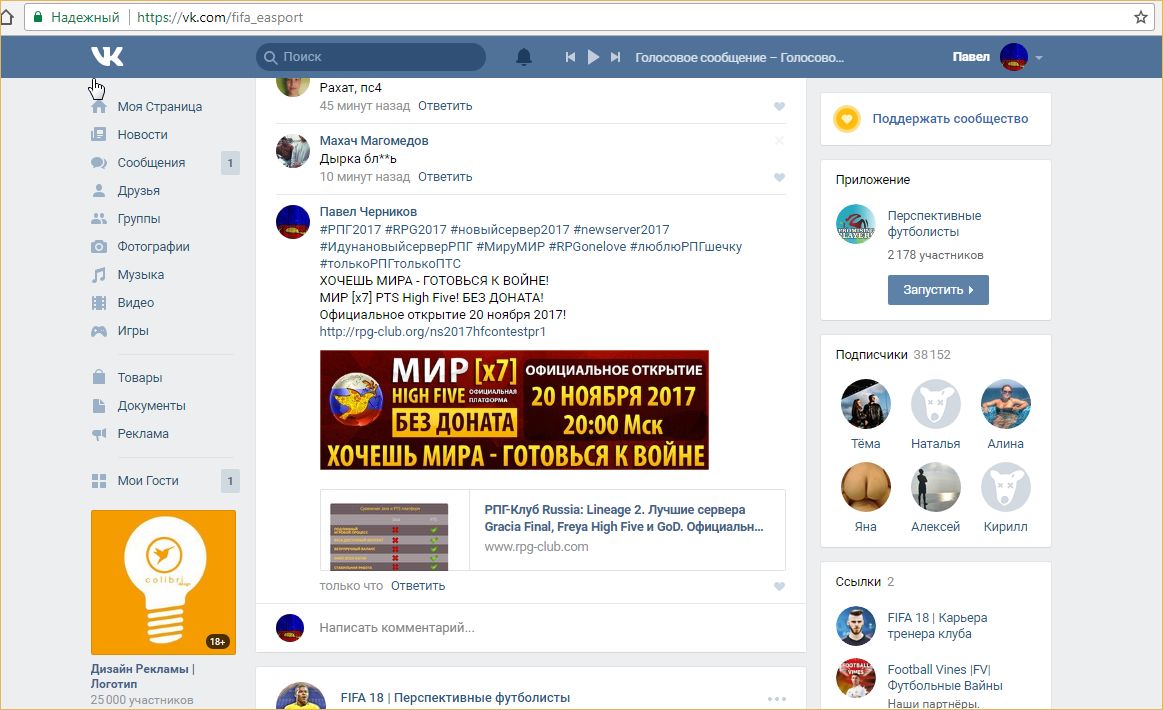
Task: Open the Colibri lightbulb ad image
Action: tap(163, 582)
